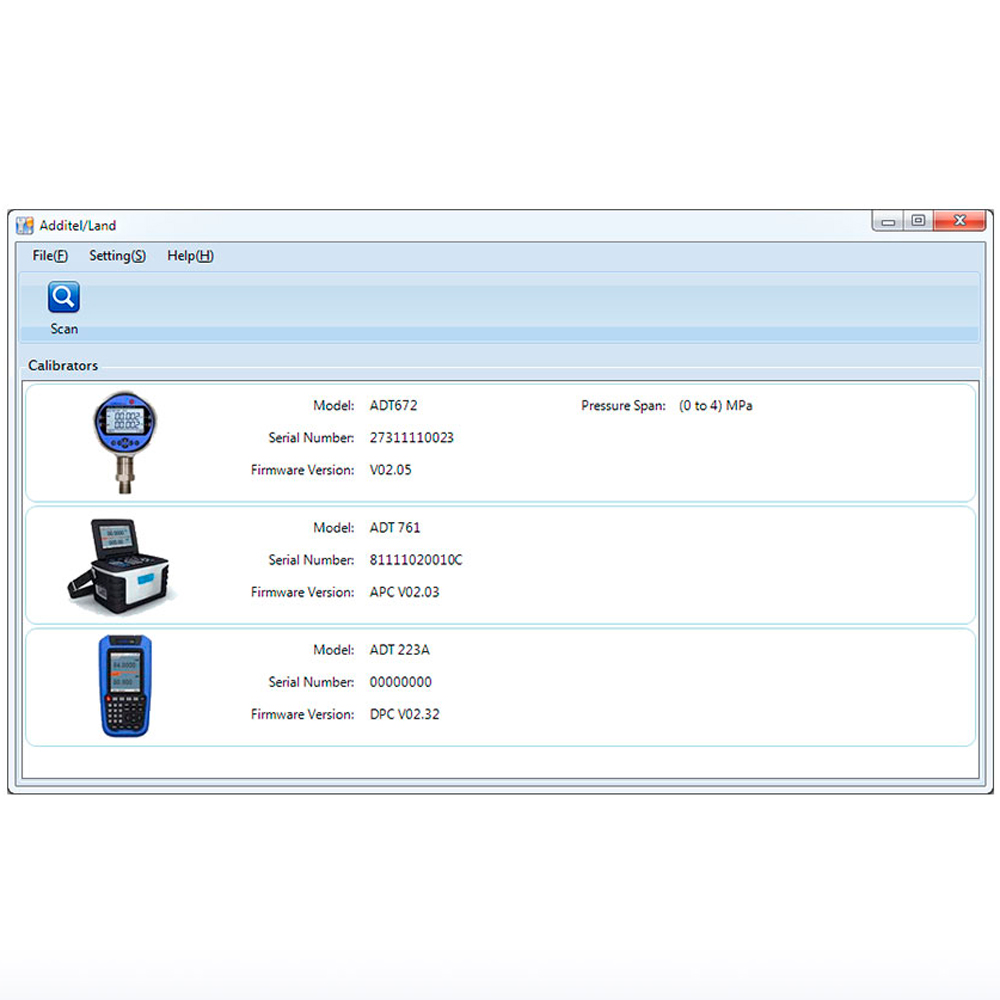Screen dimensions: 1000x1000
Task: Select the ADT672 pressure gauge image
Action: coord(125,442)
